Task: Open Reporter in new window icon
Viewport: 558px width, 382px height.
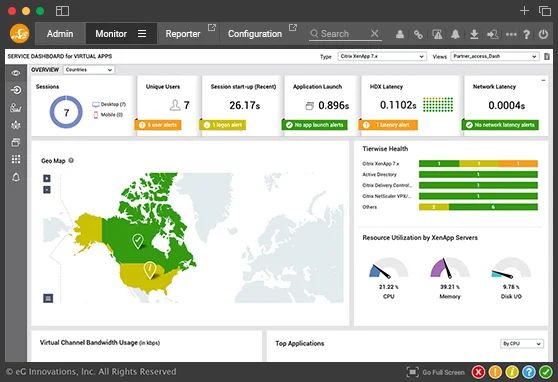Action: point(212,27)
